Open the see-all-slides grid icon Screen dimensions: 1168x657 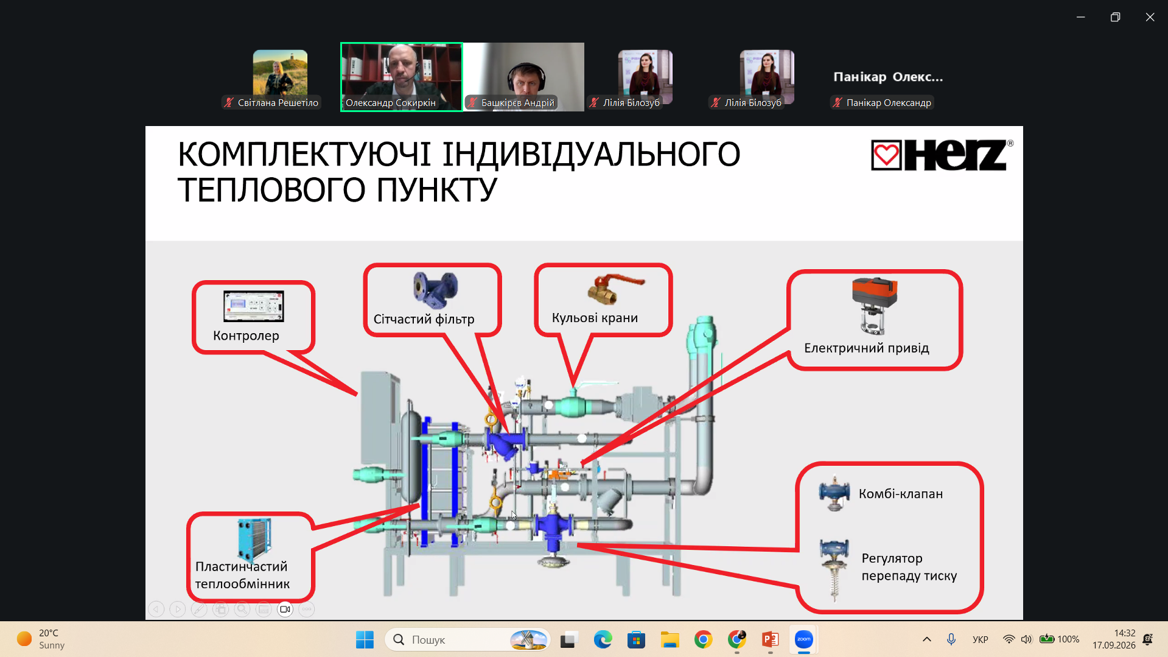(x=220, y=609)
